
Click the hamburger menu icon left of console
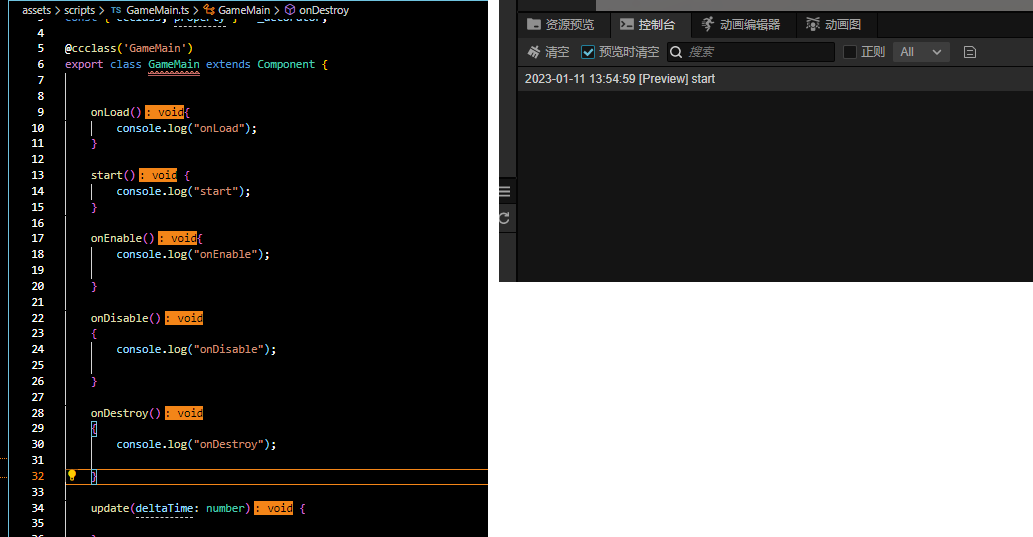[x=505, y=192]
